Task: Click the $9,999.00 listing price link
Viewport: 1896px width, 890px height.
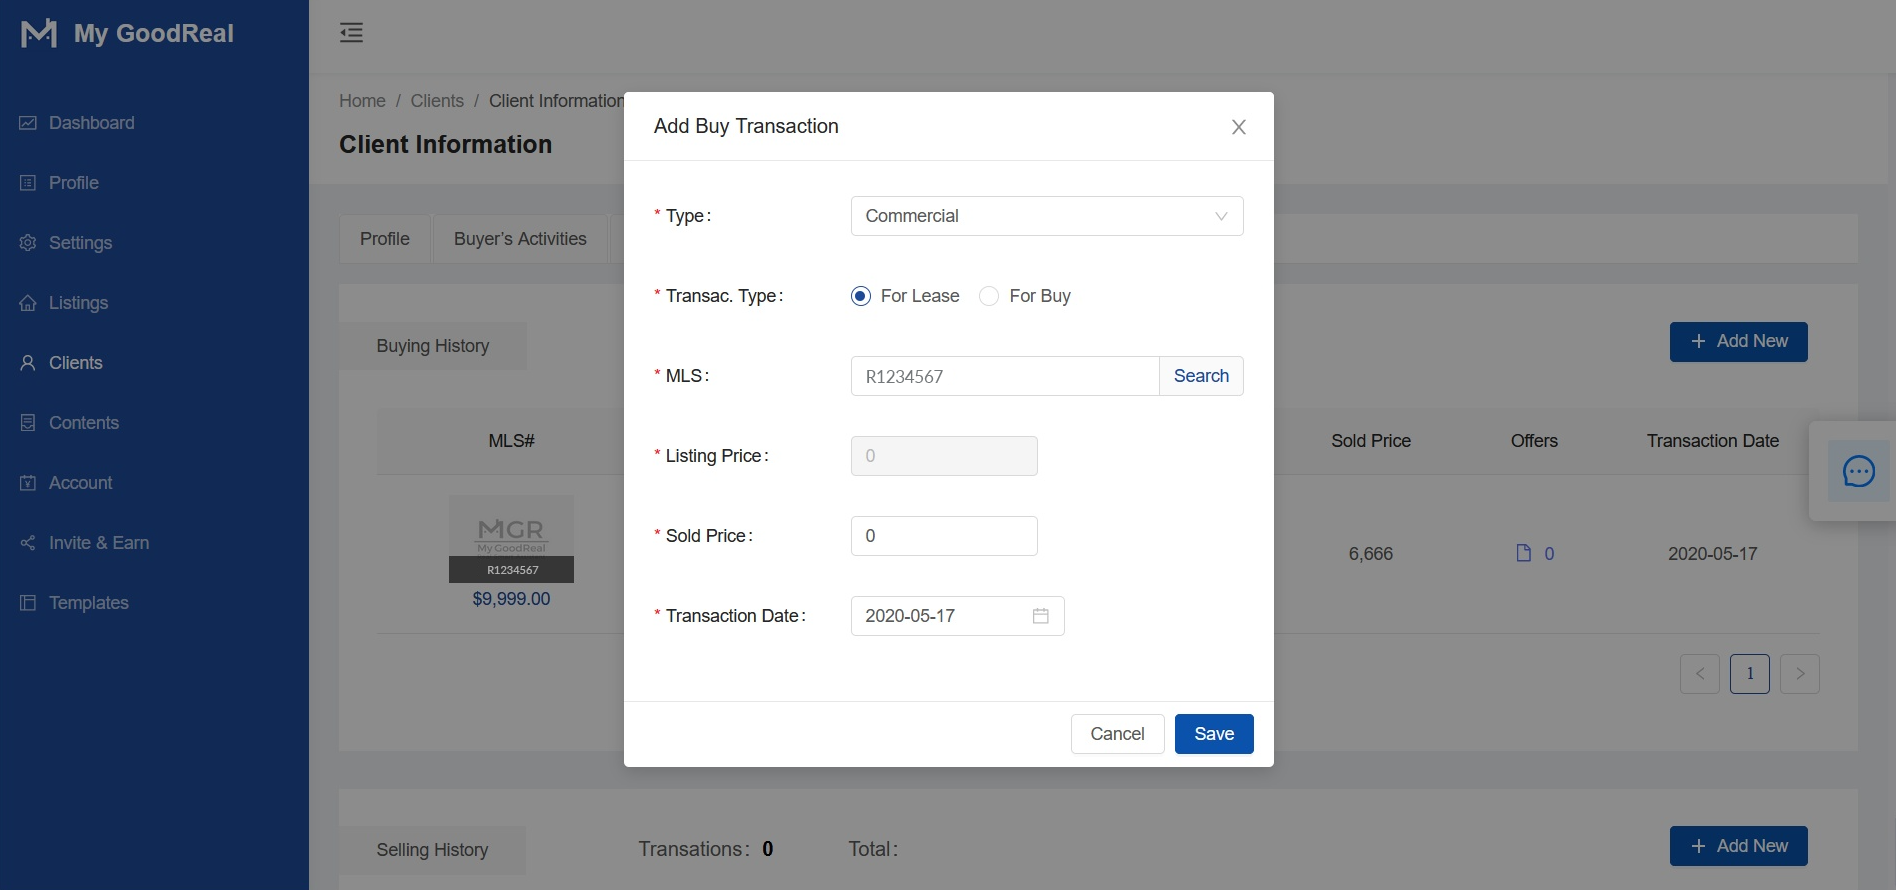Action: point(511,599)
